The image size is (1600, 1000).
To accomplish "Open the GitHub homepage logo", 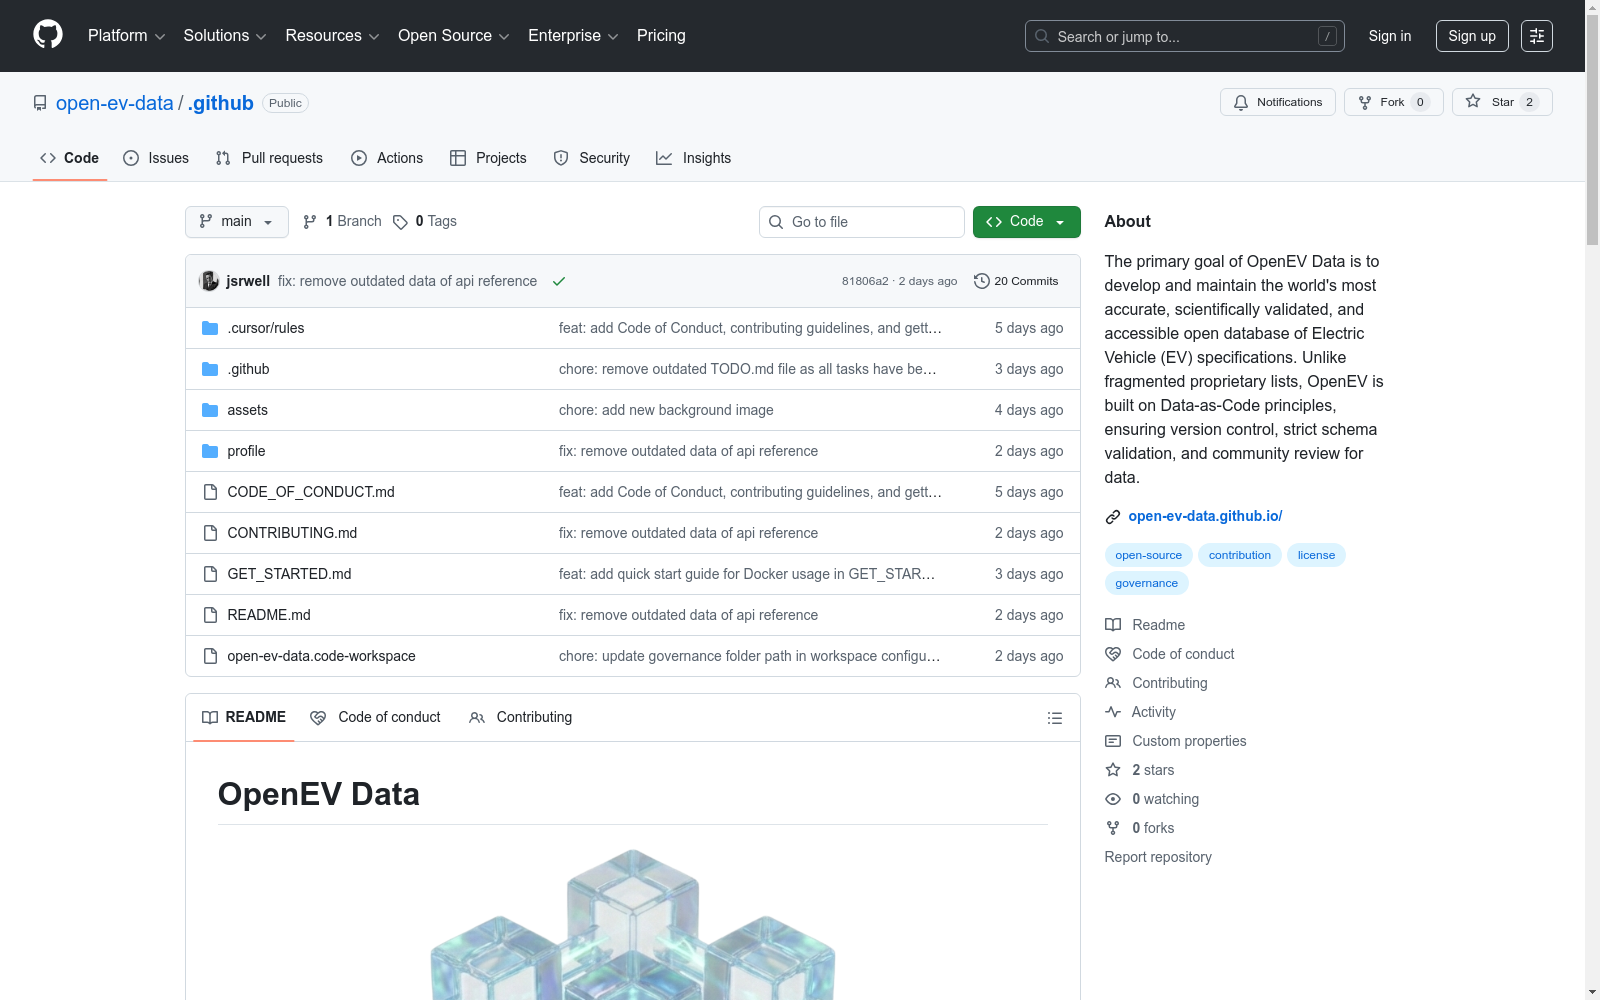I will tap(48, 35).
